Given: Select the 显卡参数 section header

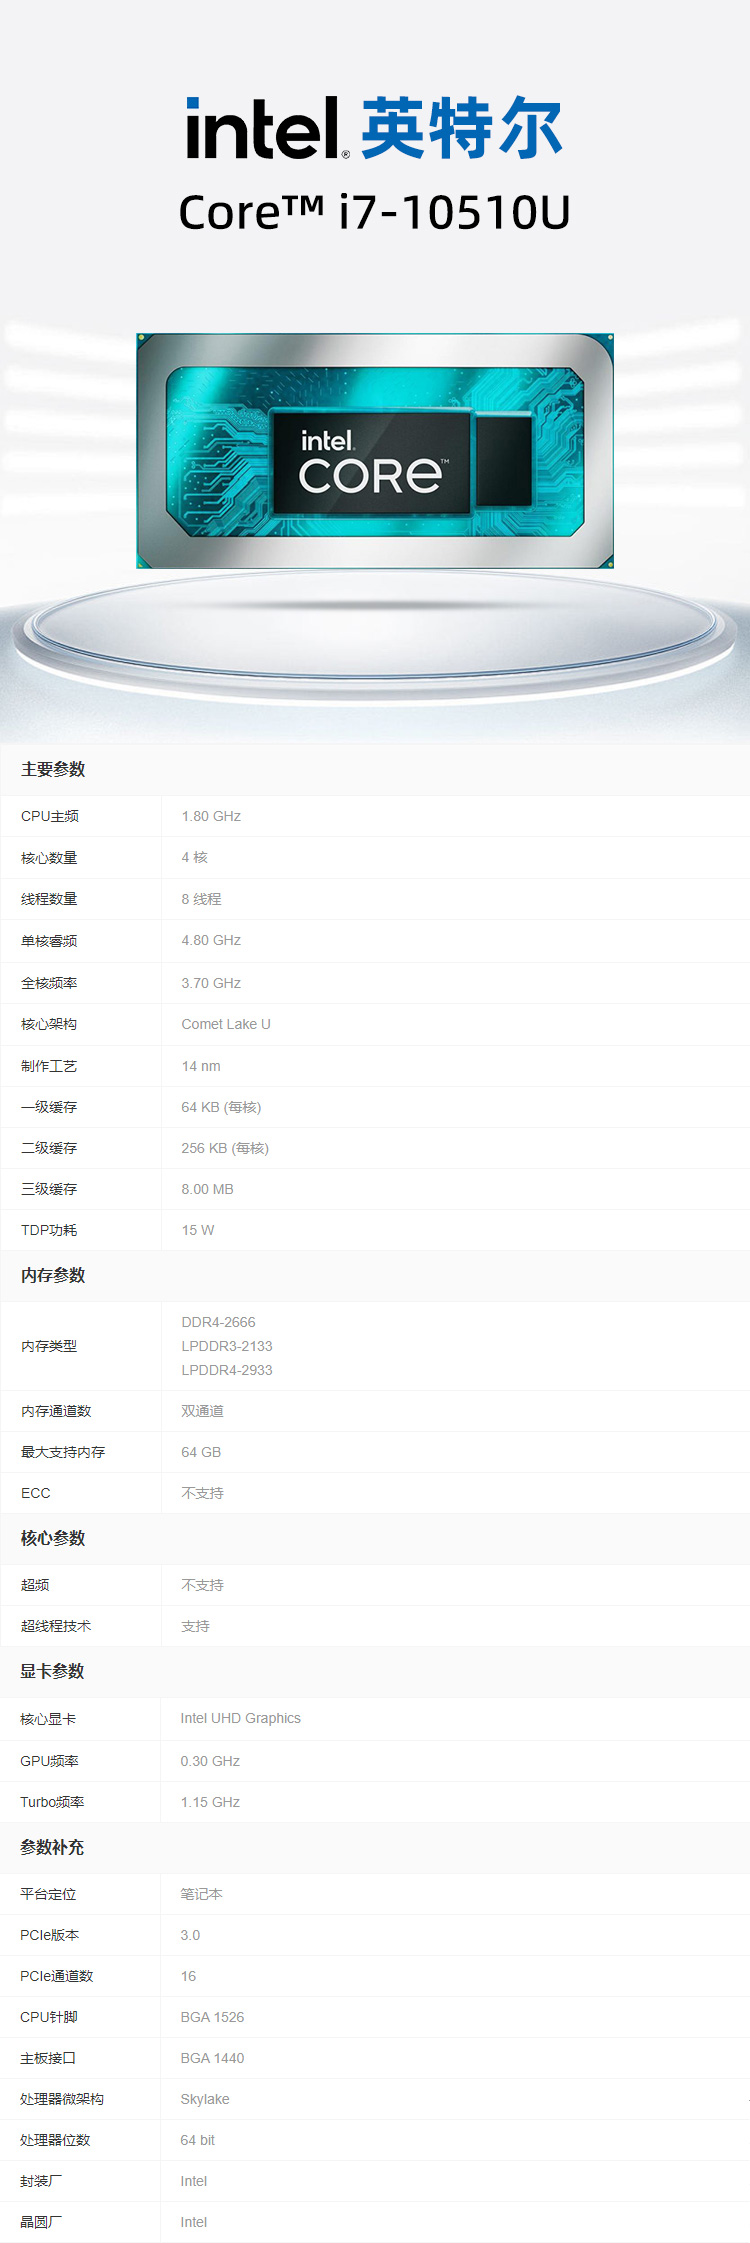Looking at the screenshot, I should (52, 1671).
